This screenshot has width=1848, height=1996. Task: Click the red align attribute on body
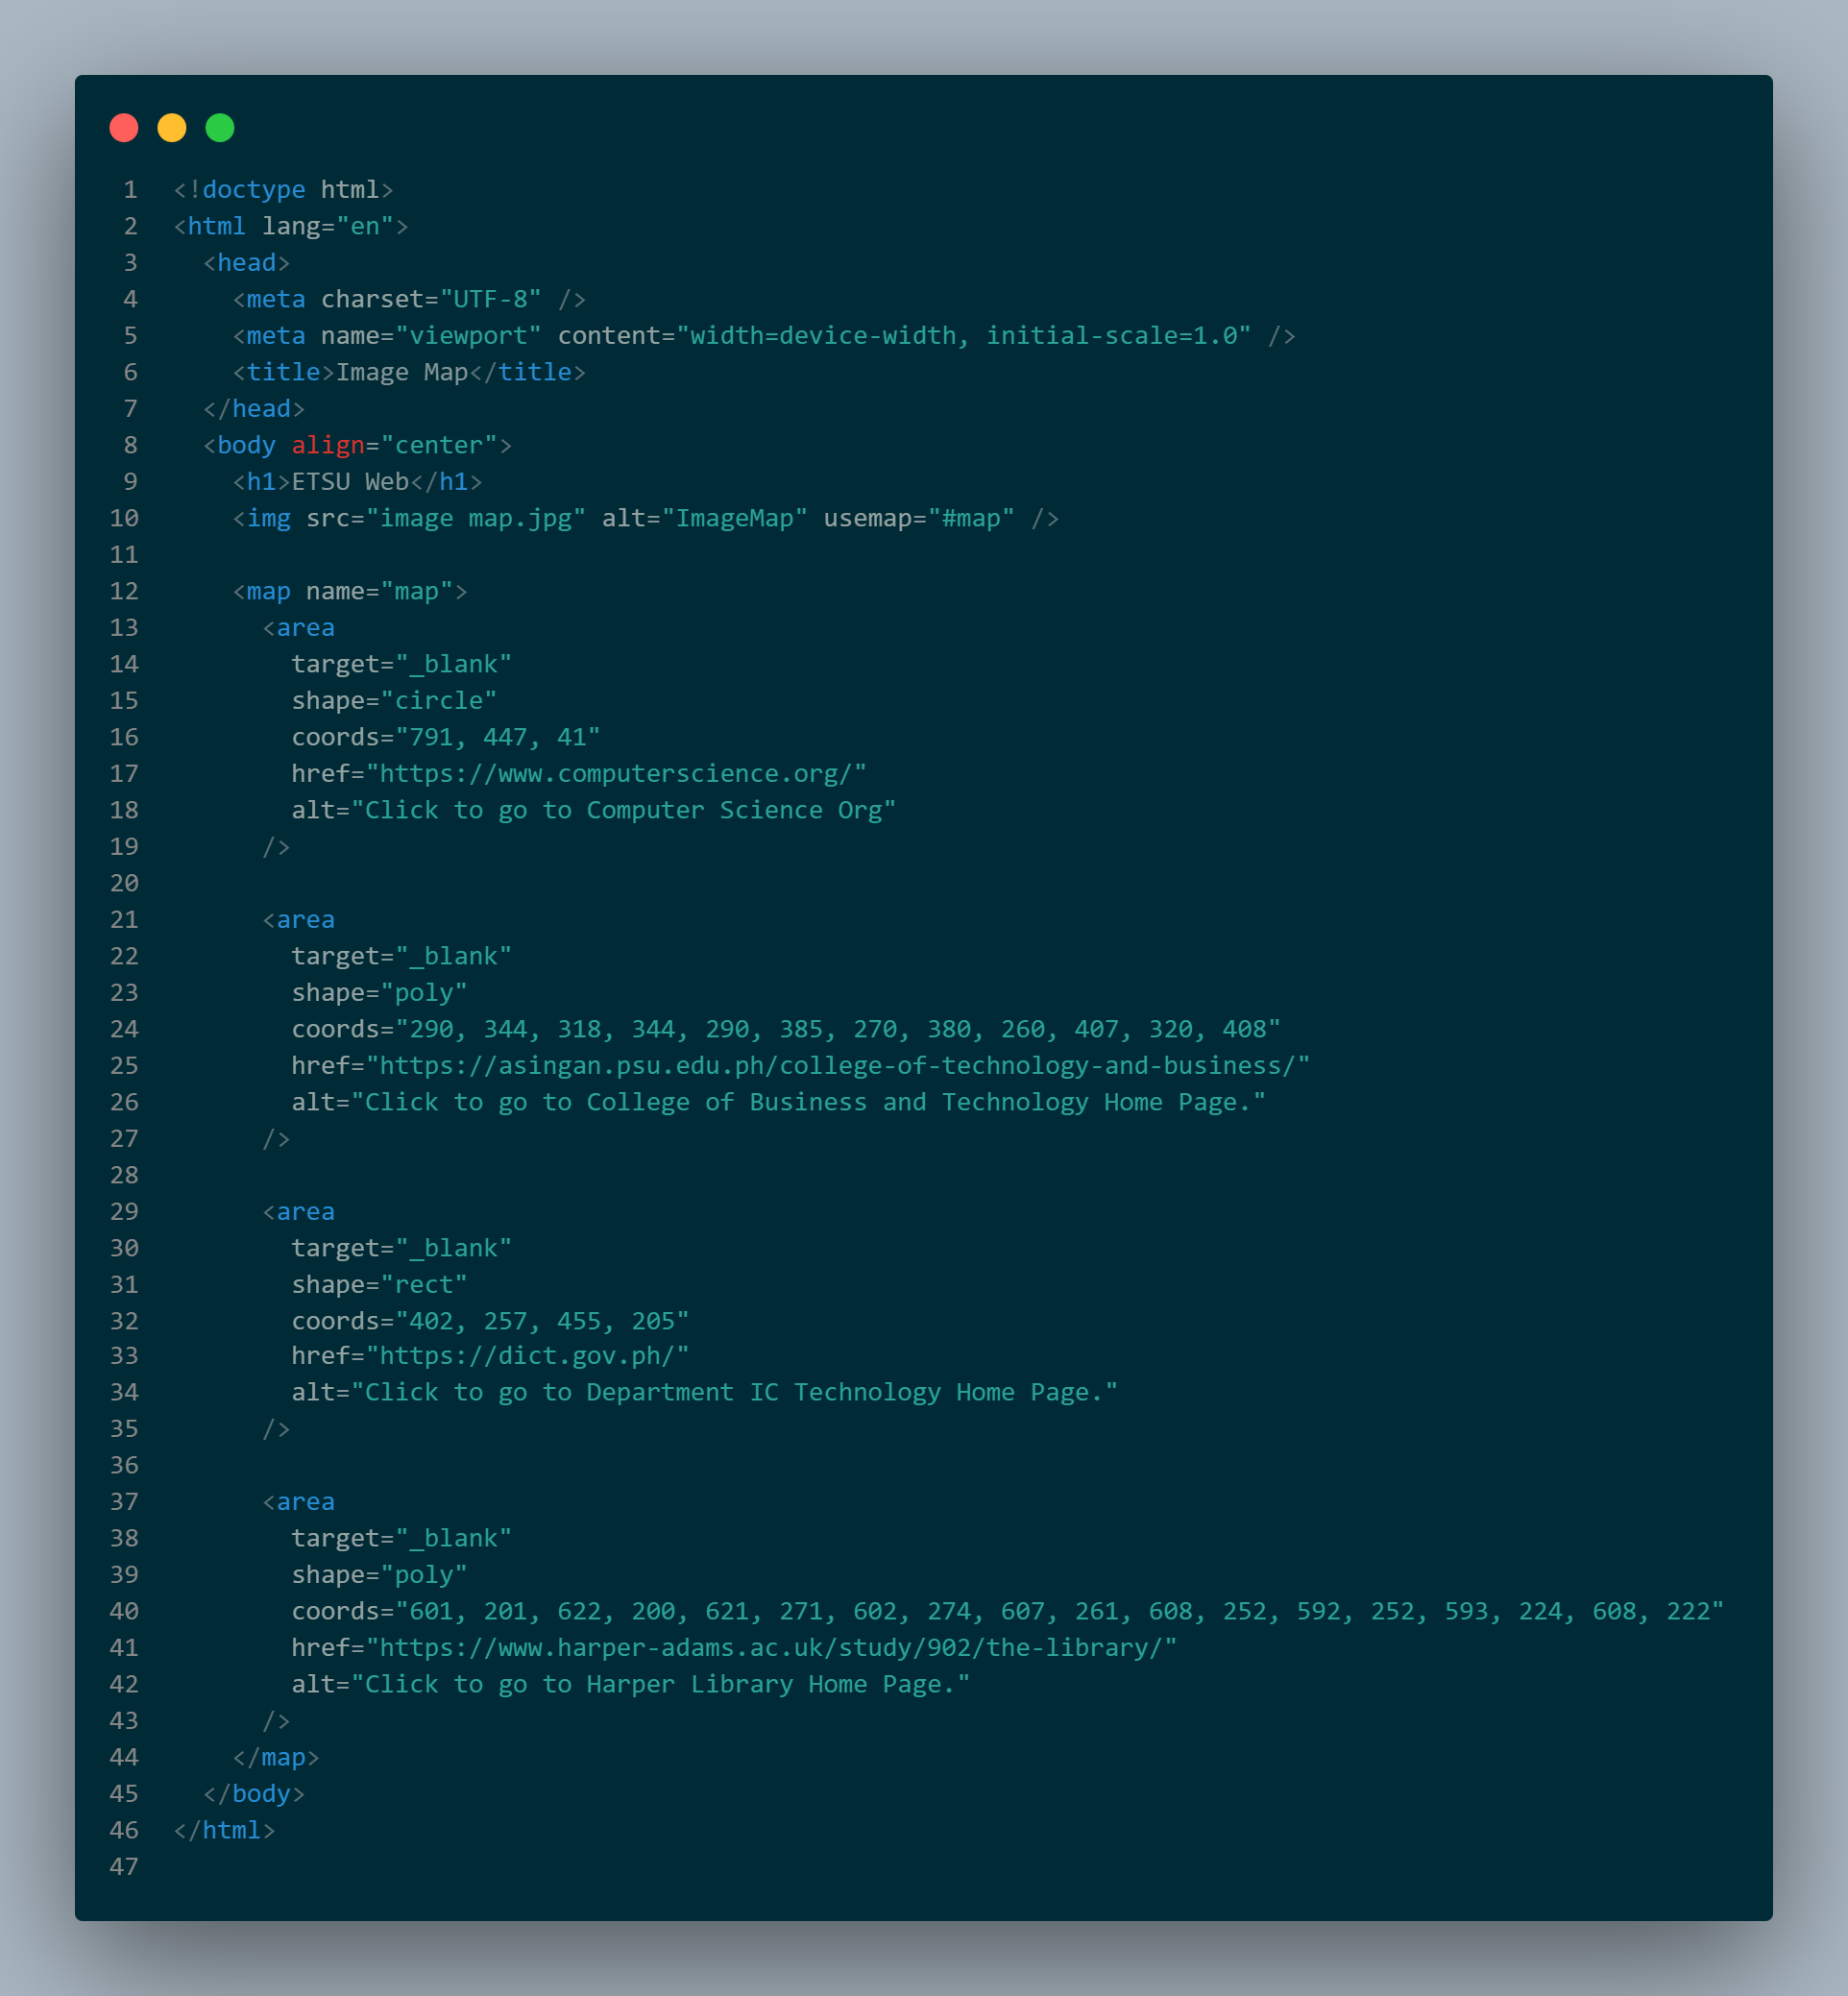click(328, 446)
